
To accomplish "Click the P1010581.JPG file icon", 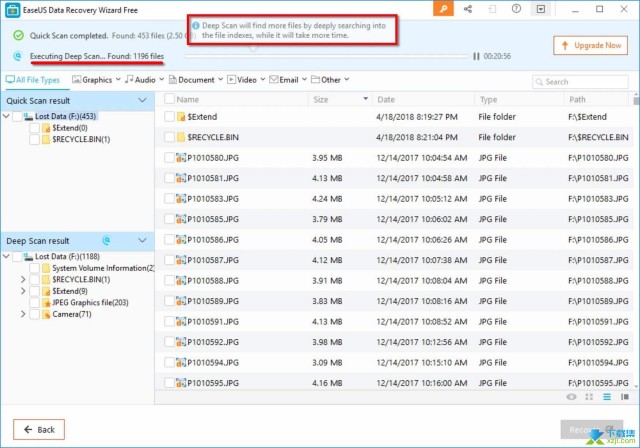I will [x=181, y=178].
